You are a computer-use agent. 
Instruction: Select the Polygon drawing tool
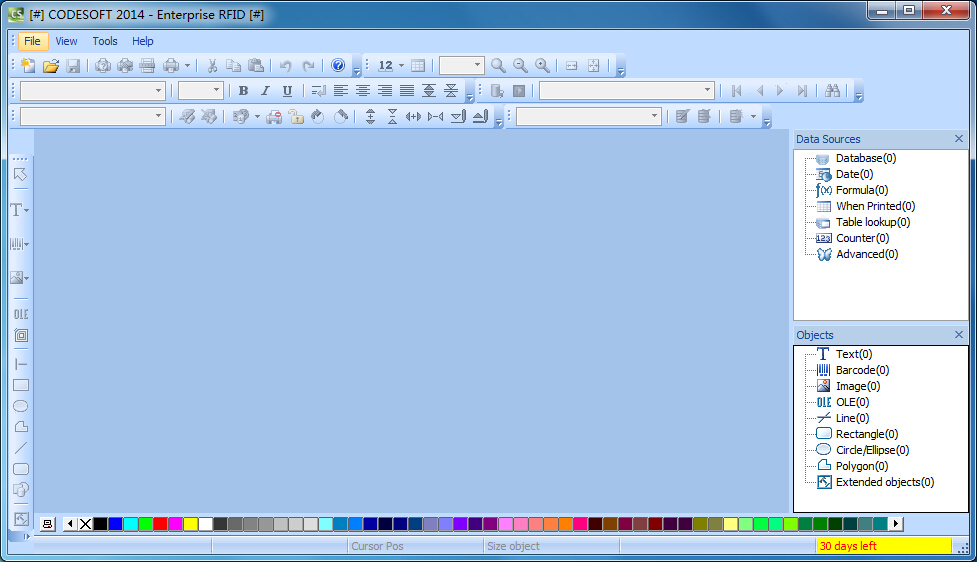tap(21, 427)
